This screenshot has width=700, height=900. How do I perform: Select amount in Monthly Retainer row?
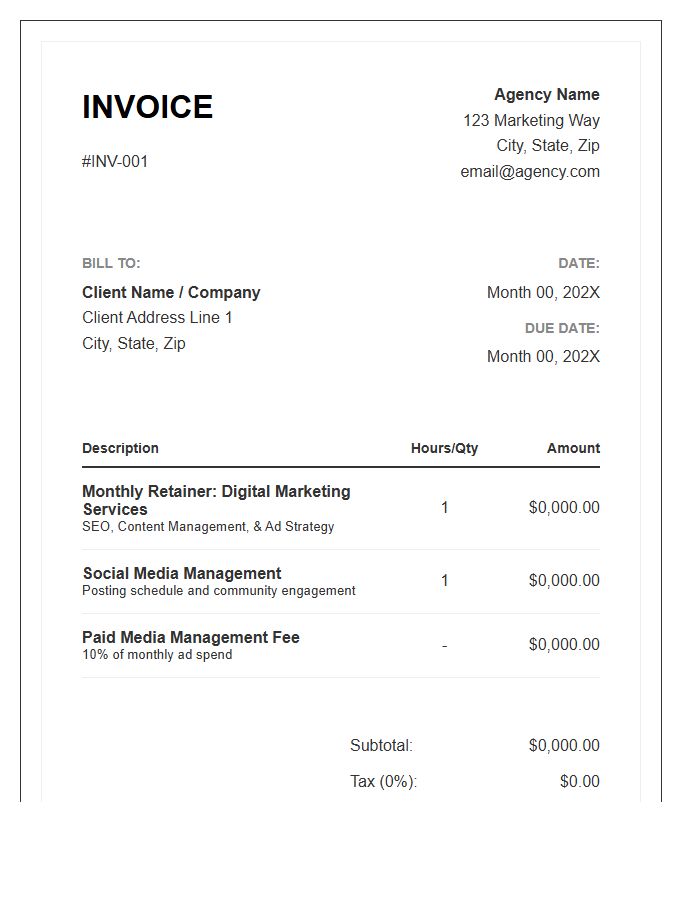click(x=564, y=507)
